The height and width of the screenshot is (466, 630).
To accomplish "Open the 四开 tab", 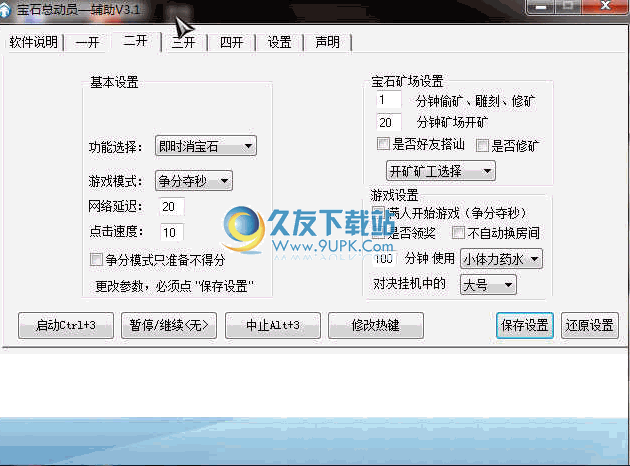I will [x=231, y=42].
